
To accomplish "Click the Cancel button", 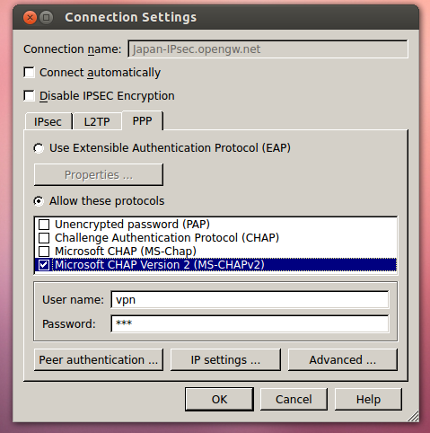I will coord(294,399).
